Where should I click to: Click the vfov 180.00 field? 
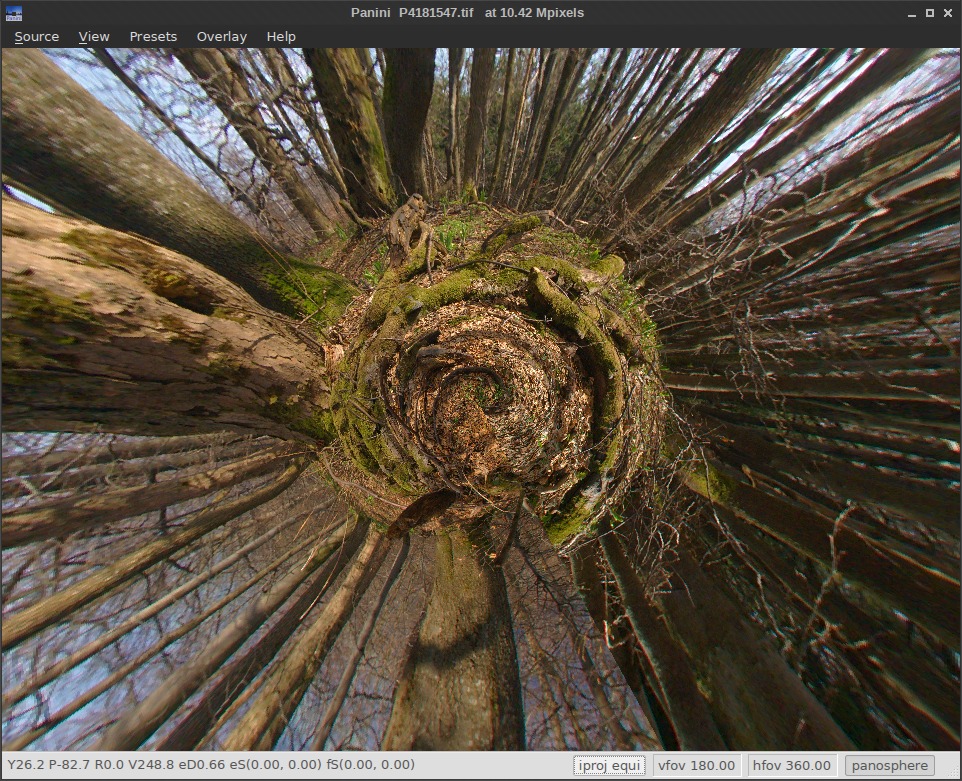696,765
